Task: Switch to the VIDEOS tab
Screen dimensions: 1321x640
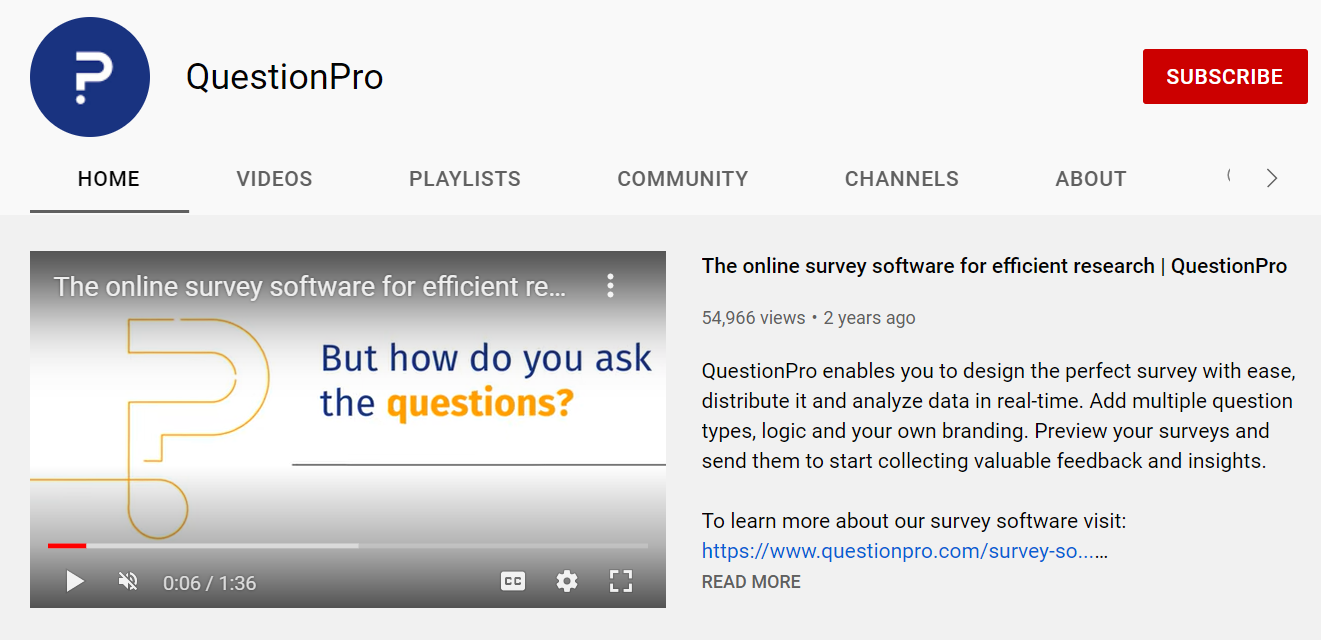Action: pyautogui.click(x=274, y=179)
